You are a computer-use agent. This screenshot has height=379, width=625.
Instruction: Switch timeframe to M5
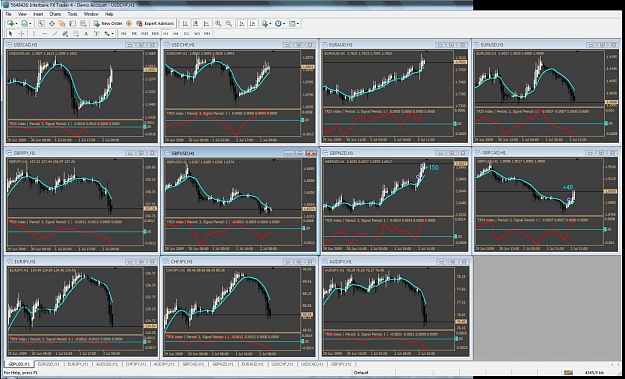(x=134, y=33)
